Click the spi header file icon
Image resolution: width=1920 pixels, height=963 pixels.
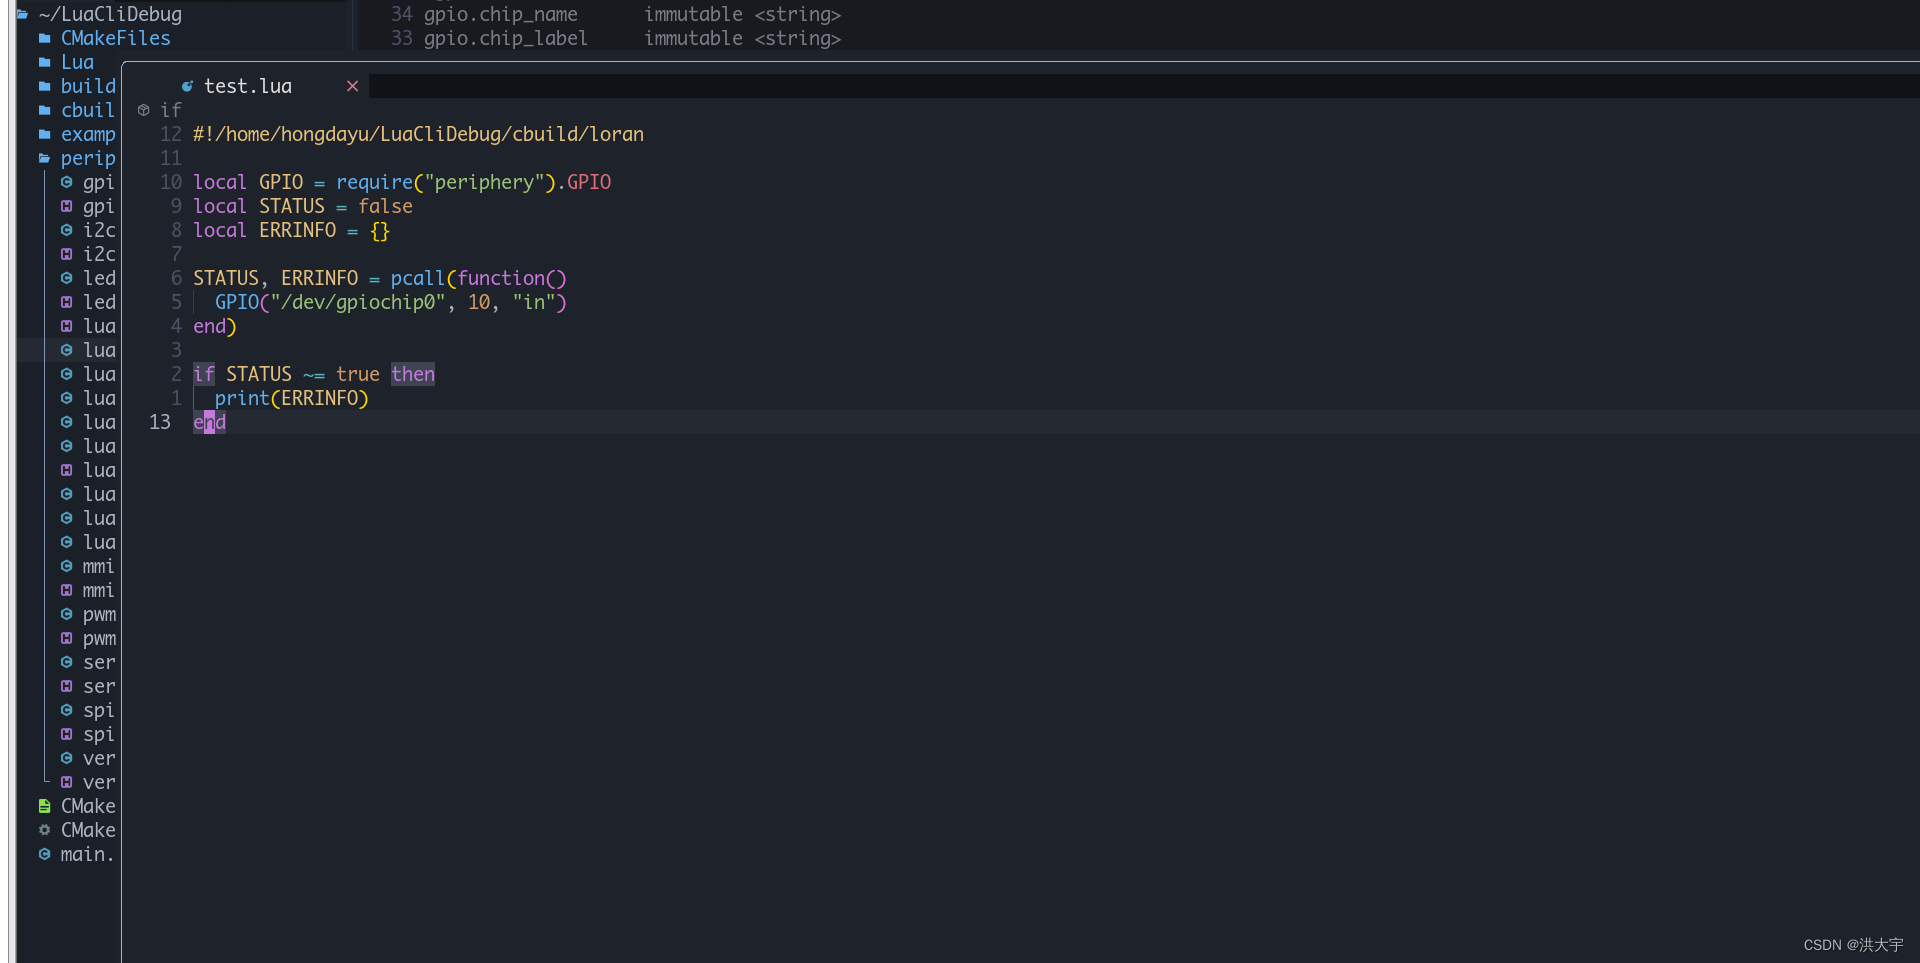pos(68,735)
